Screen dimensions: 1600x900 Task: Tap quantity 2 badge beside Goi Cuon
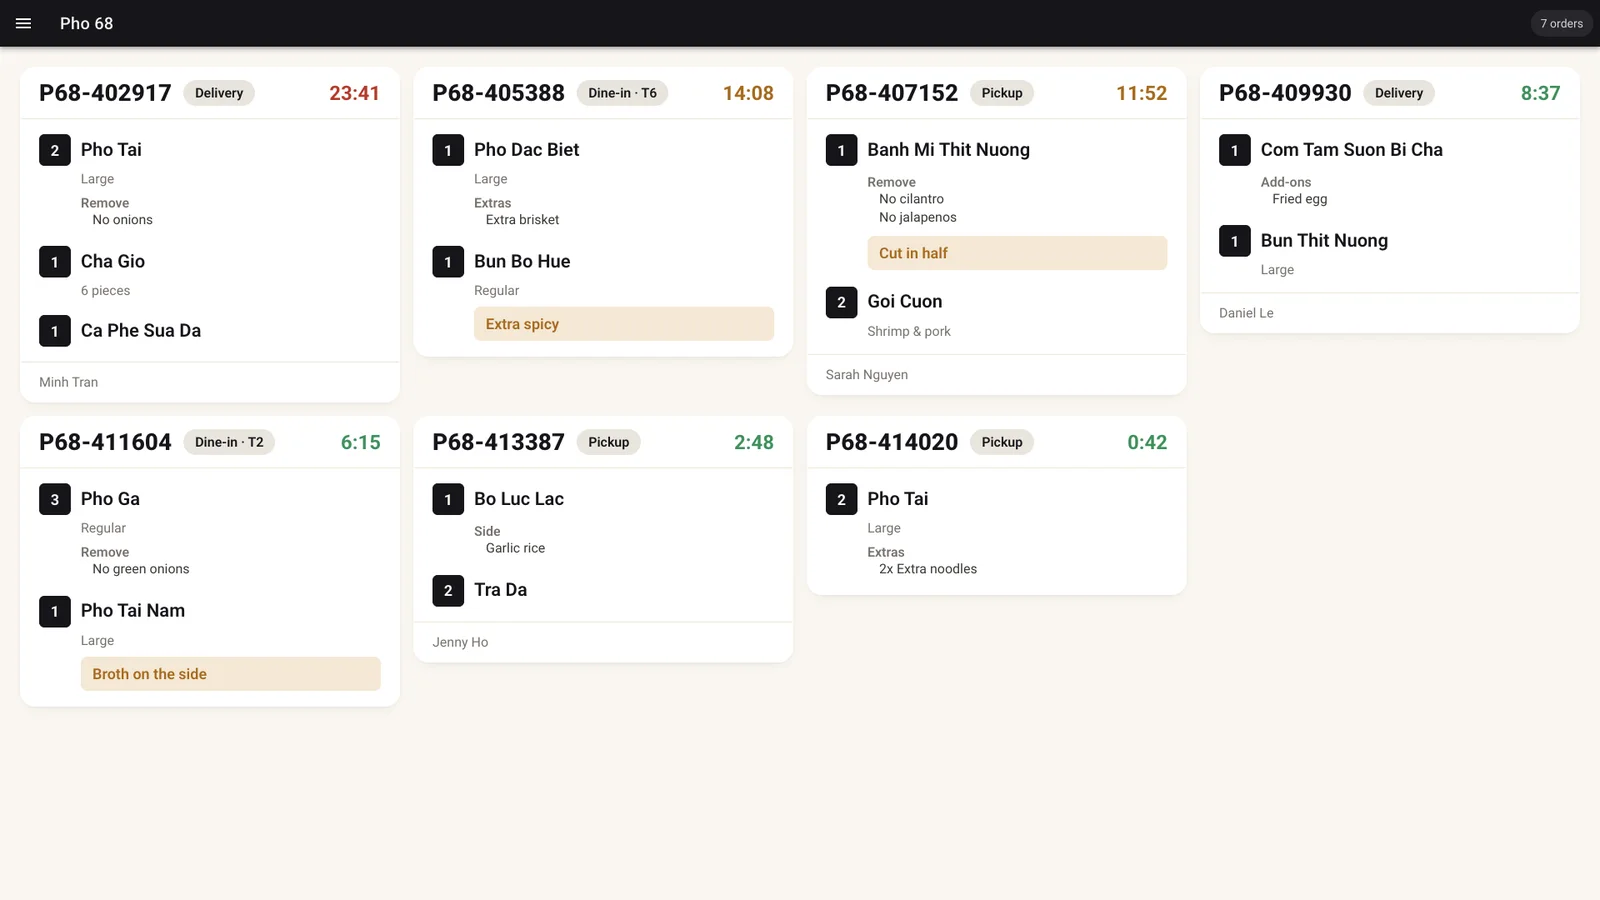pyautogui.click(x=842, y=302)
